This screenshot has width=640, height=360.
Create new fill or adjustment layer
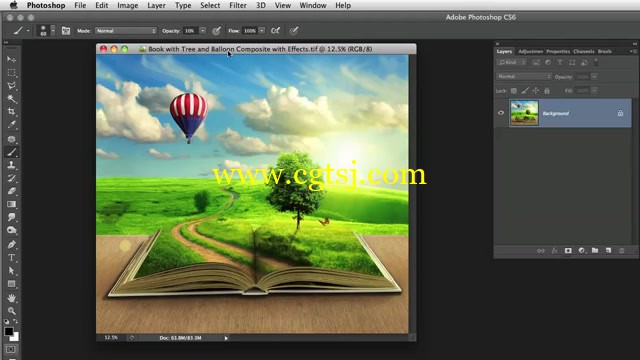582,251
